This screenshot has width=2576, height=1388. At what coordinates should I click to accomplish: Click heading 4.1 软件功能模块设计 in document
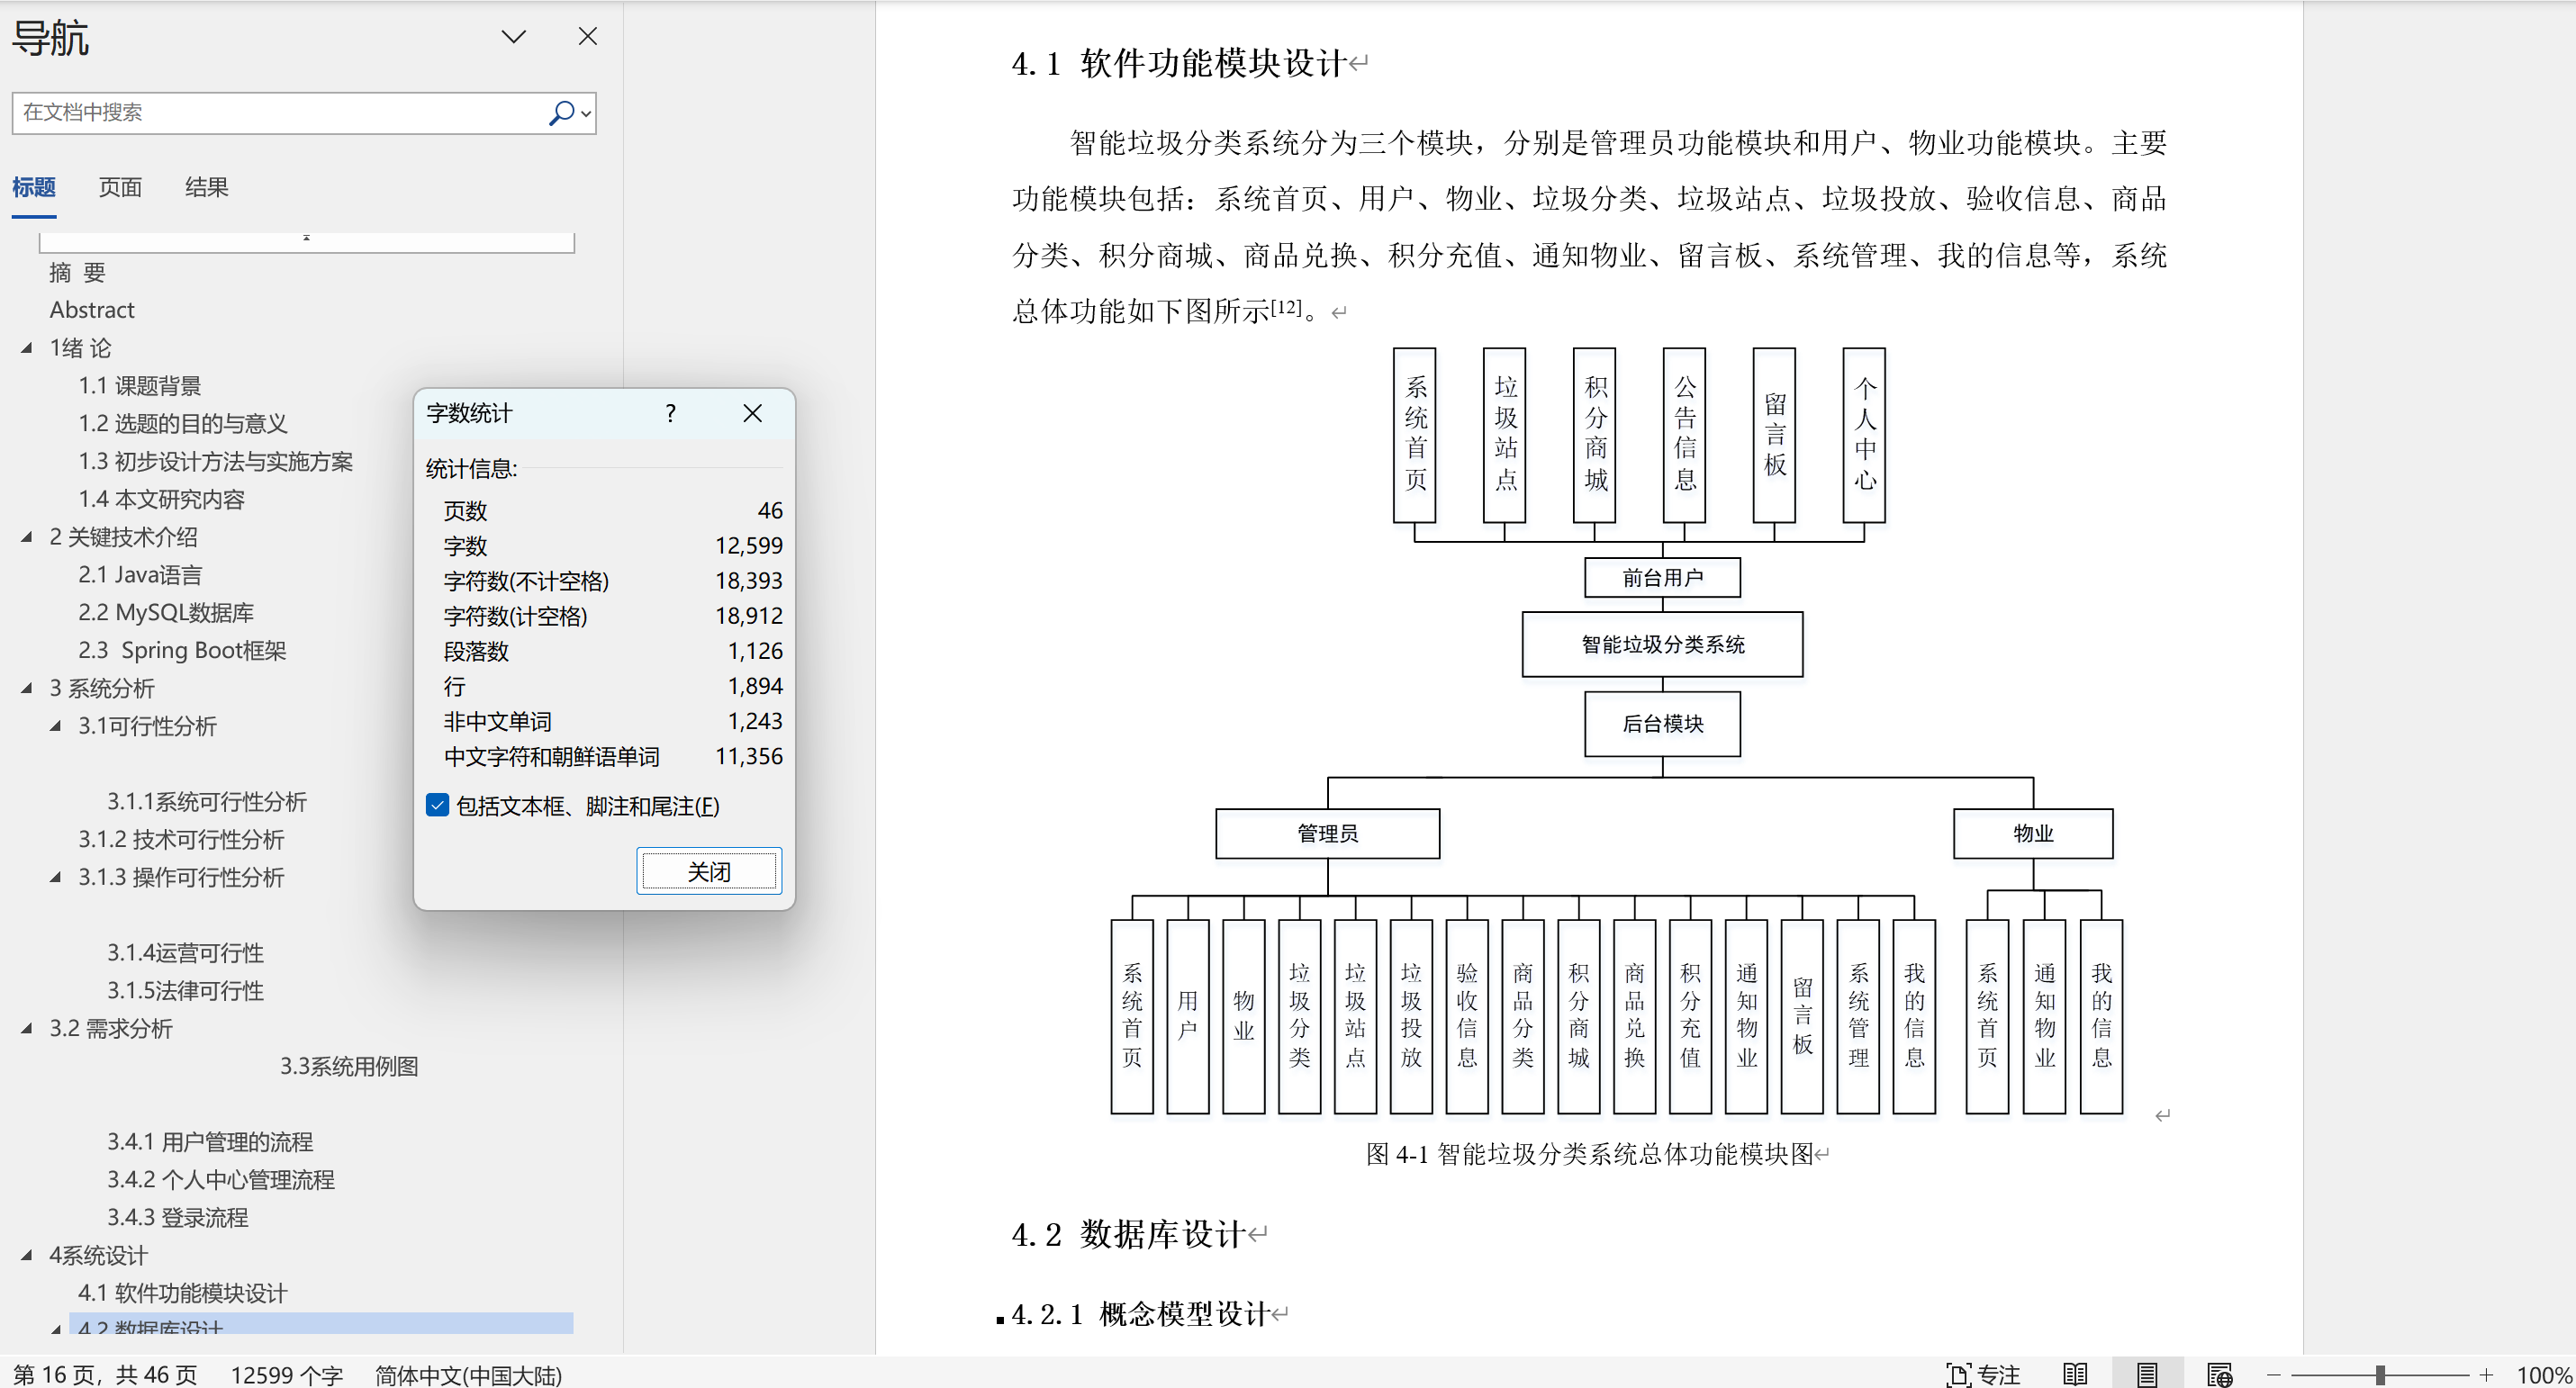coord(1180,64)
